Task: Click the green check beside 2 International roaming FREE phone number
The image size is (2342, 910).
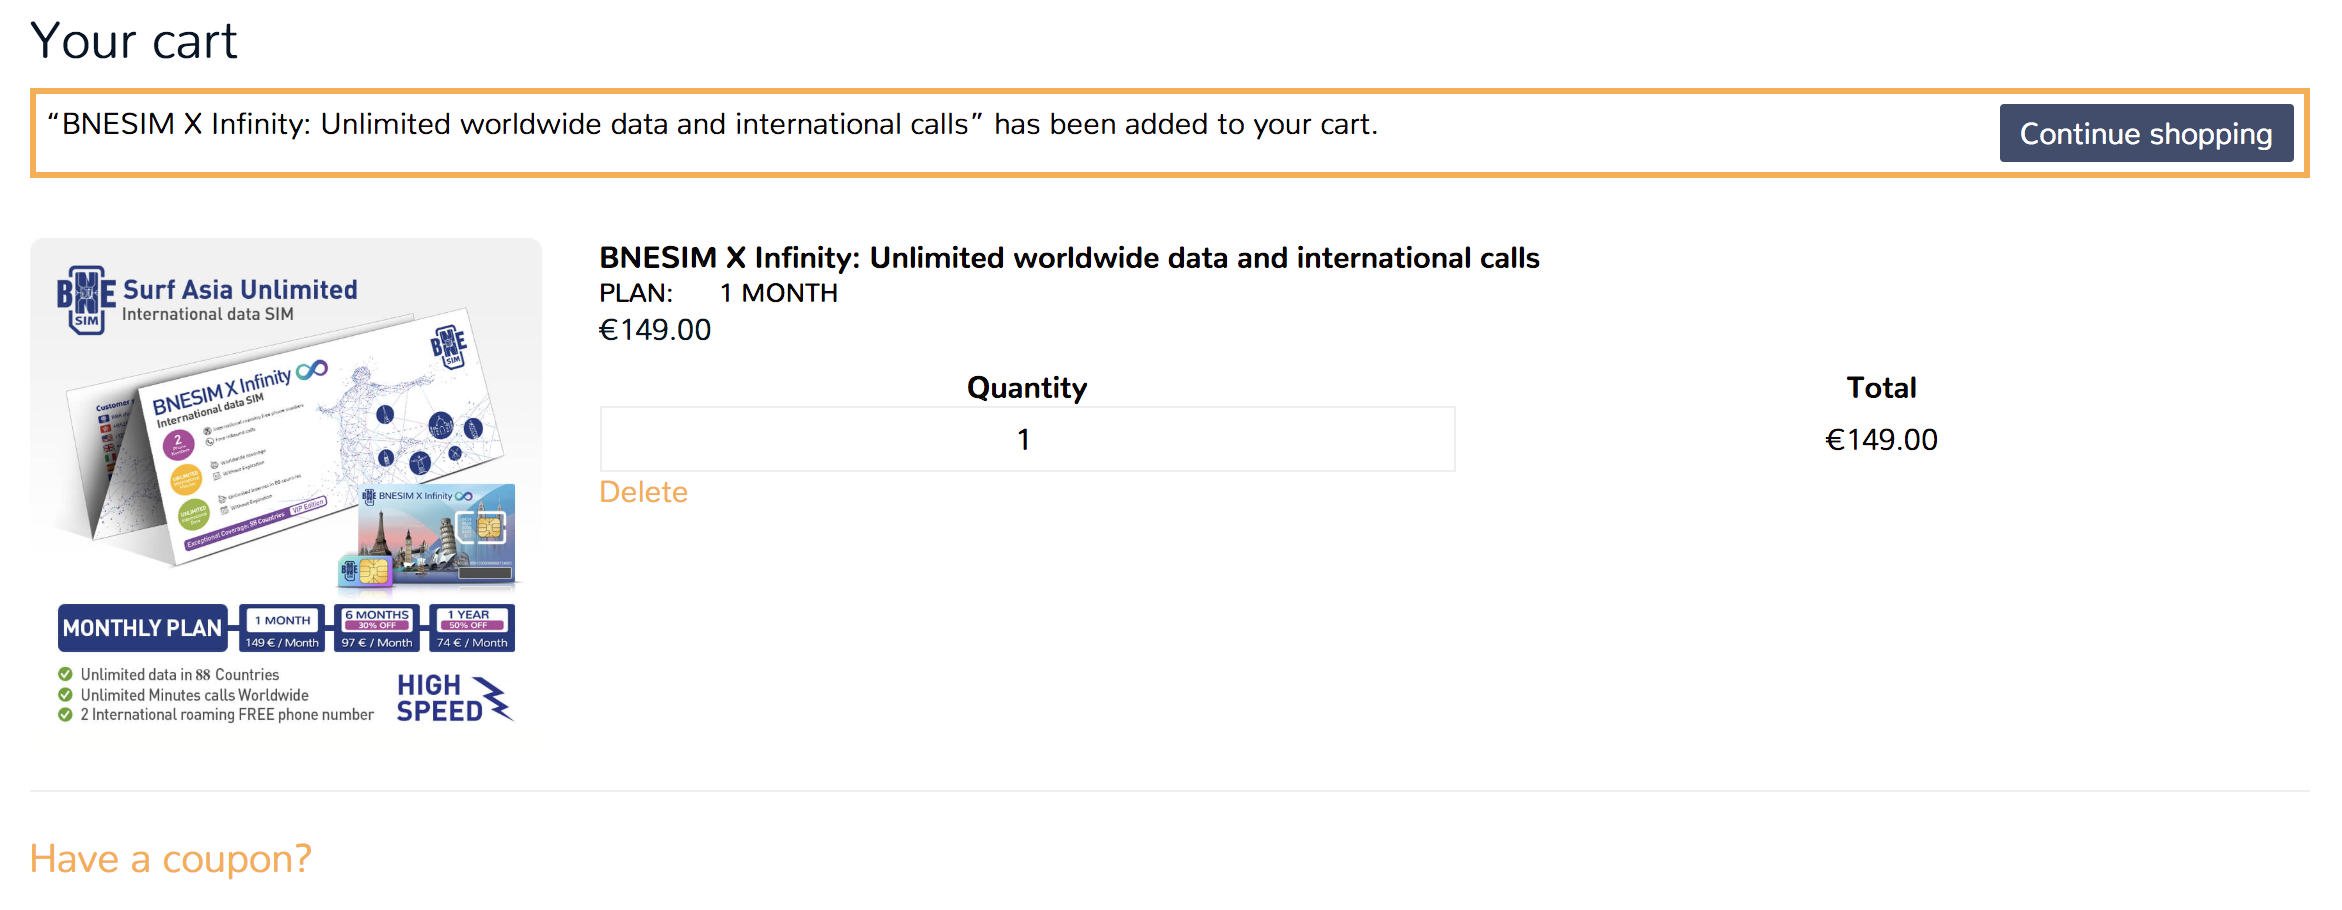Action: tap(65, 714)
